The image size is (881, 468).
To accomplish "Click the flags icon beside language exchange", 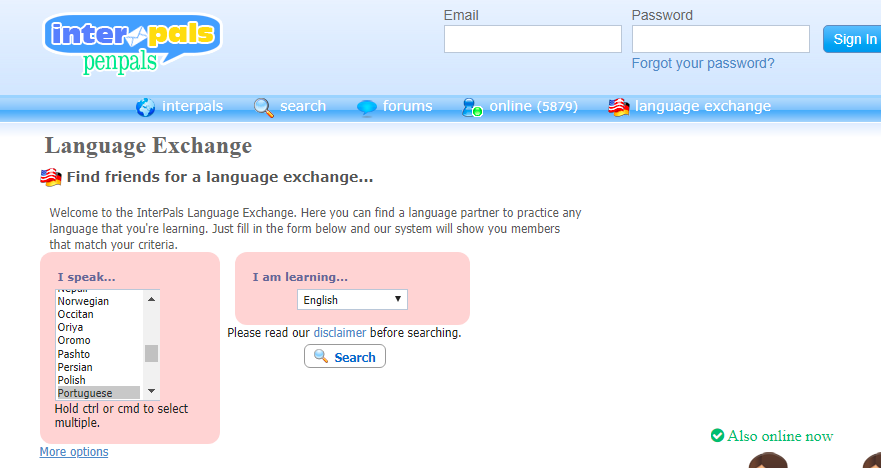I will click(619, 107).
